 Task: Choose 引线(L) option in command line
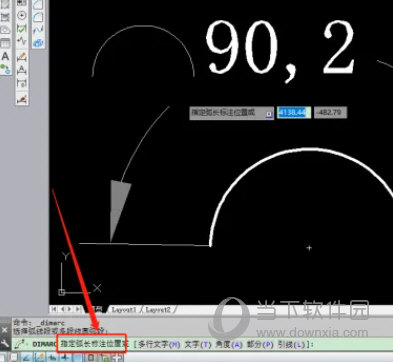[292, 344]
